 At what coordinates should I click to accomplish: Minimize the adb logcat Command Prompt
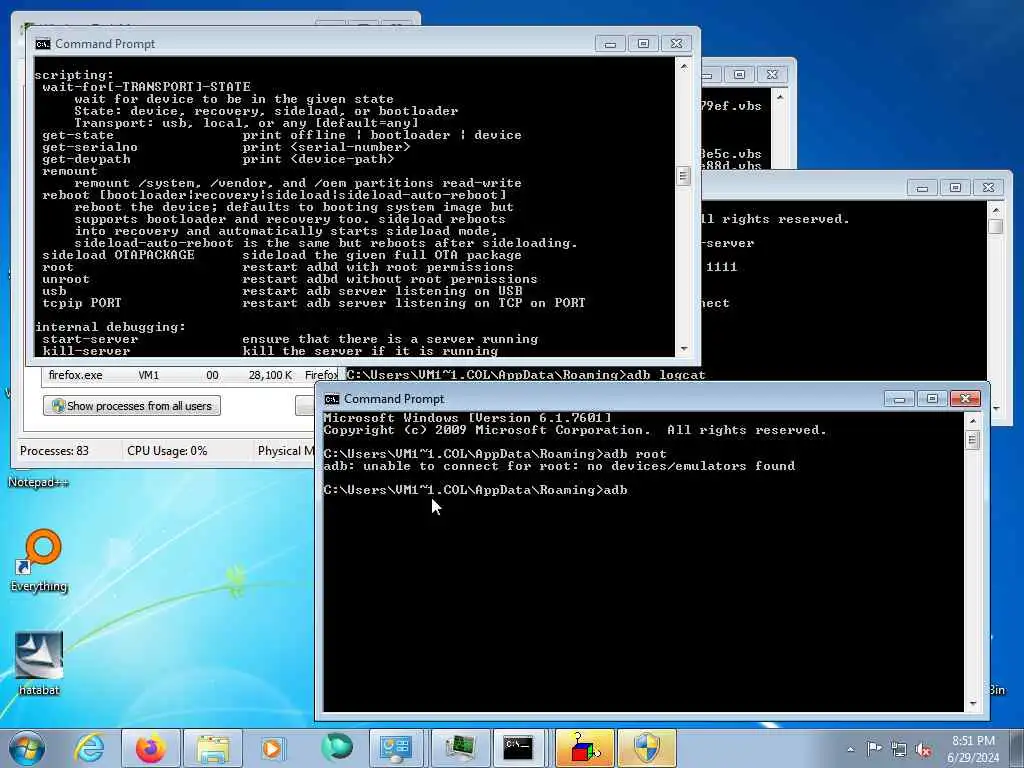point(922,188)
